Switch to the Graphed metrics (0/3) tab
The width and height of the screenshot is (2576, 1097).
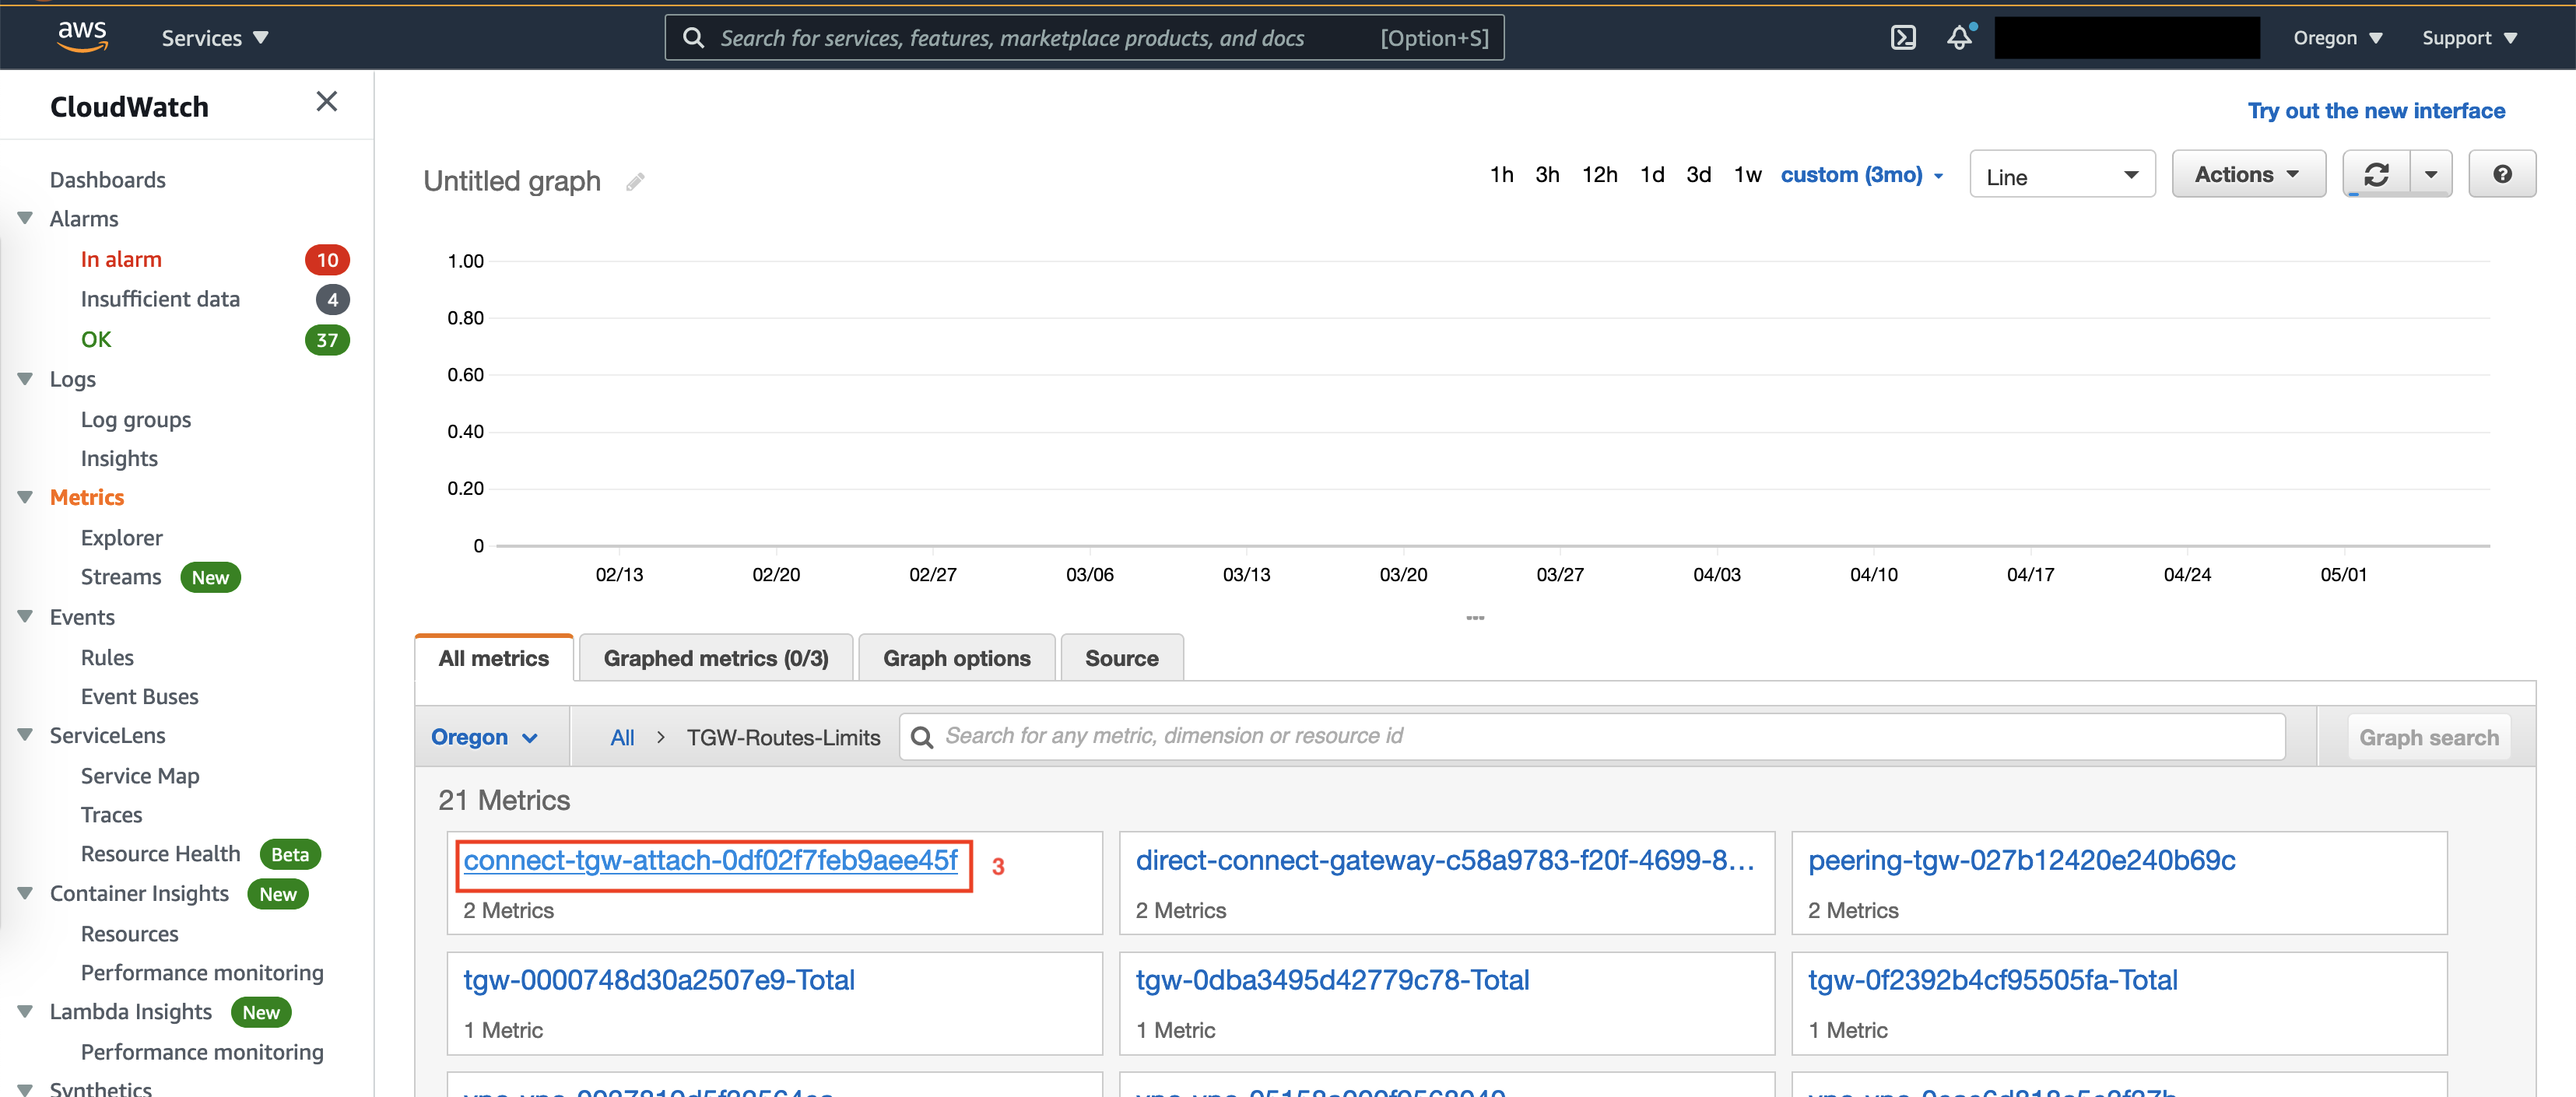[x=715, y=658]
